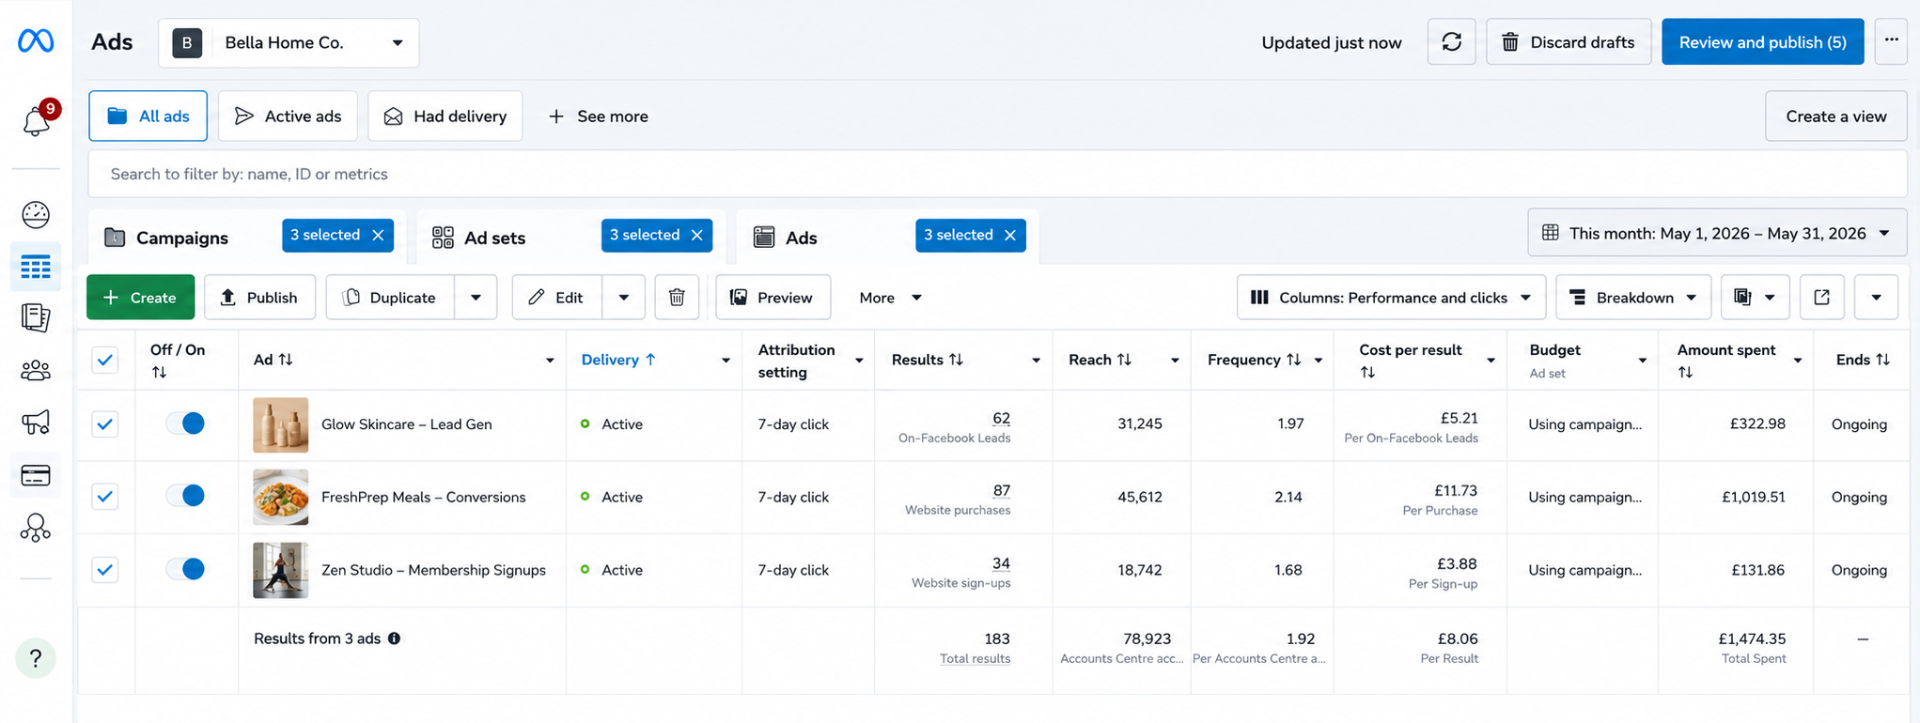Click Create a view button
This screenshot has width=1920, height=723.
[x=1836, y=116]
